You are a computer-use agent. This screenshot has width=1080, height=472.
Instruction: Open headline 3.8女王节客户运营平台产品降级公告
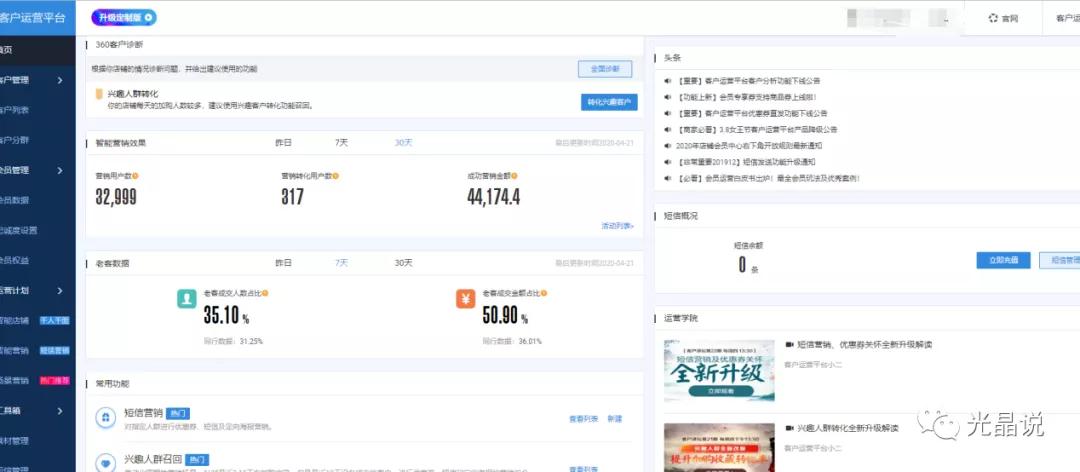tap(757, 130)
